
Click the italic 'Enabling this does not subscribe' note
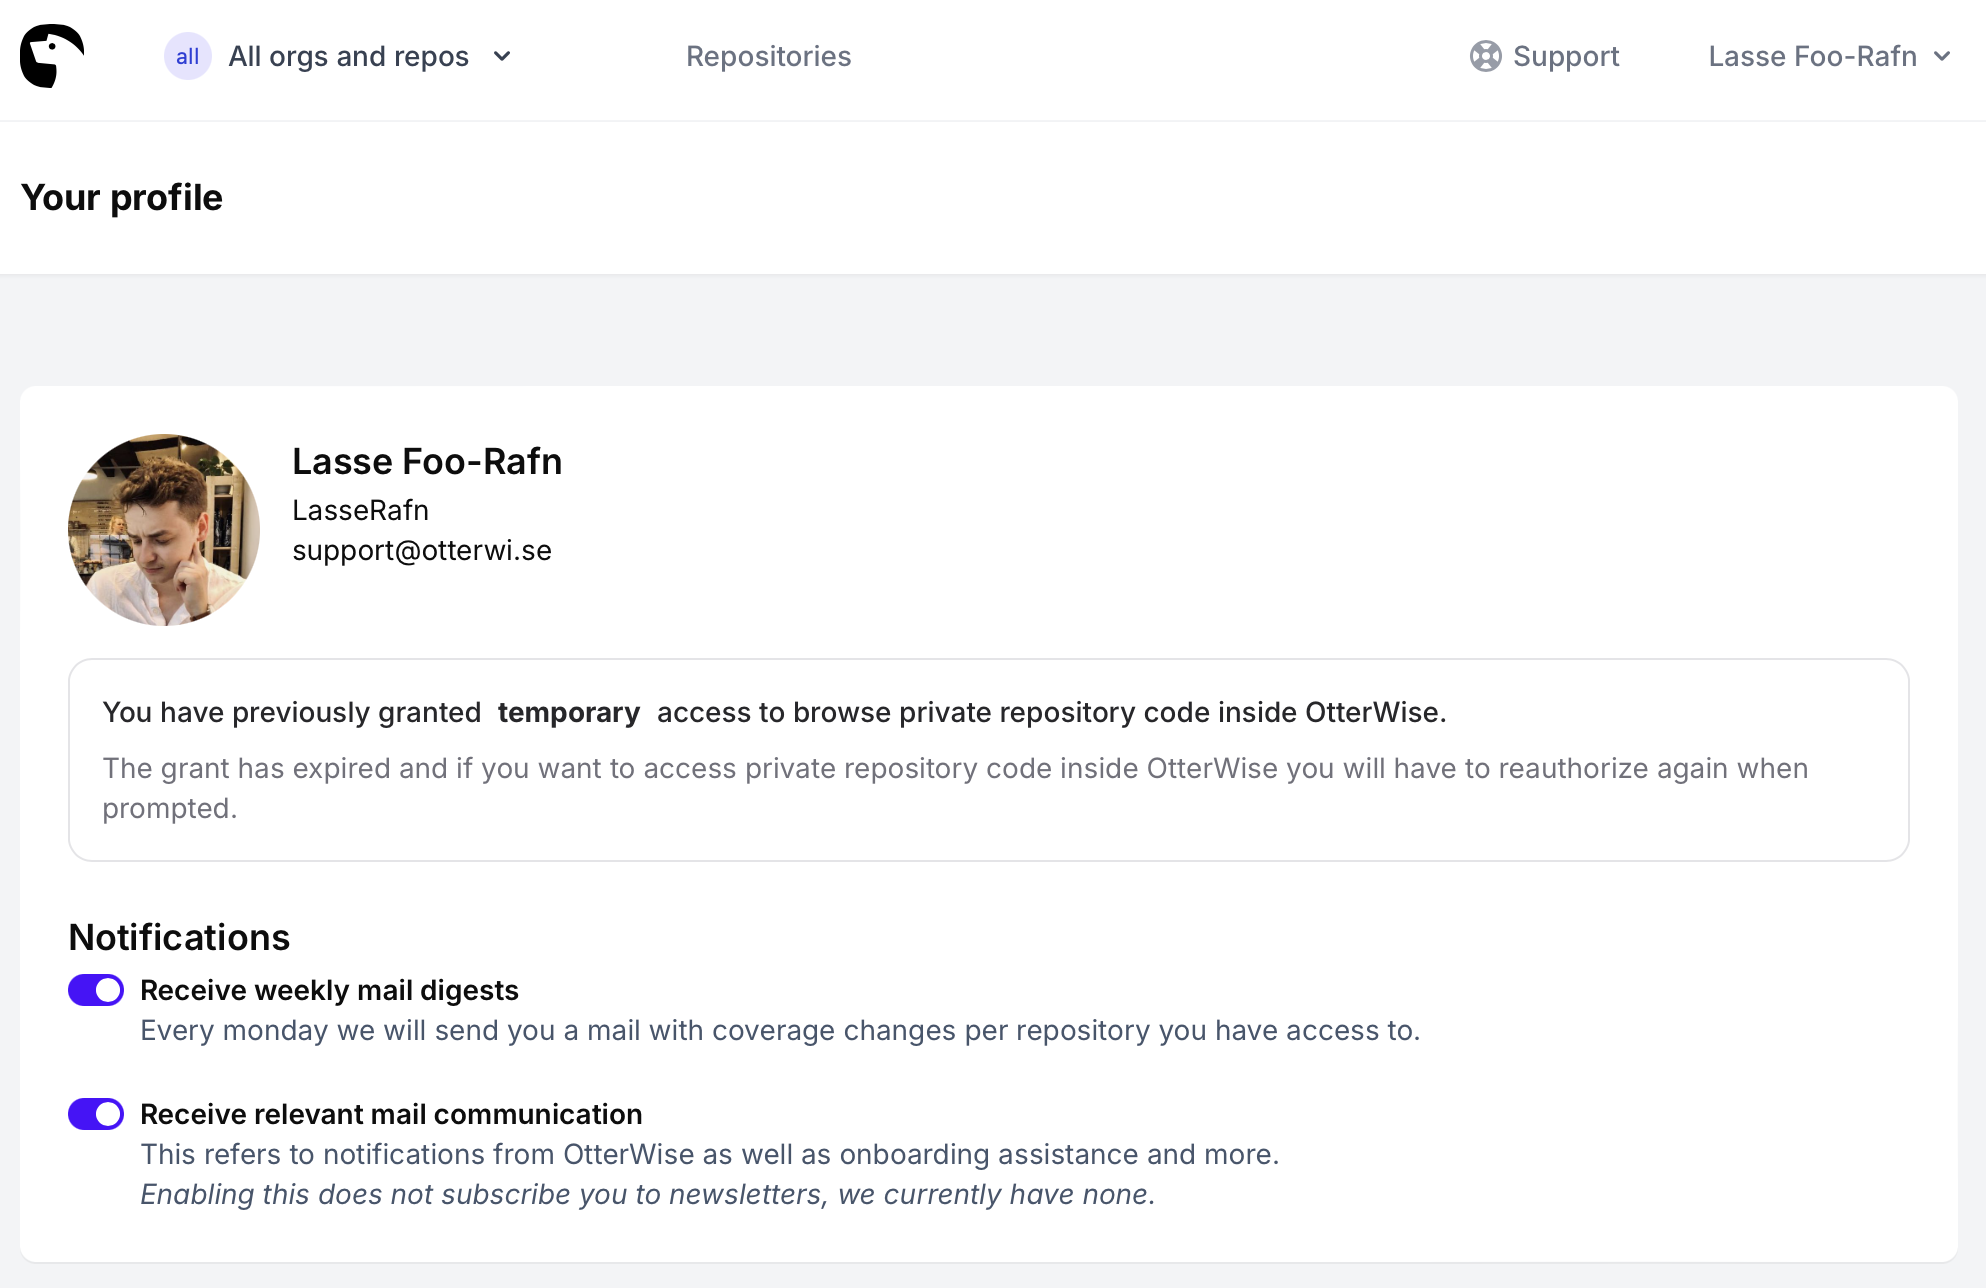tap(648, 1194)
